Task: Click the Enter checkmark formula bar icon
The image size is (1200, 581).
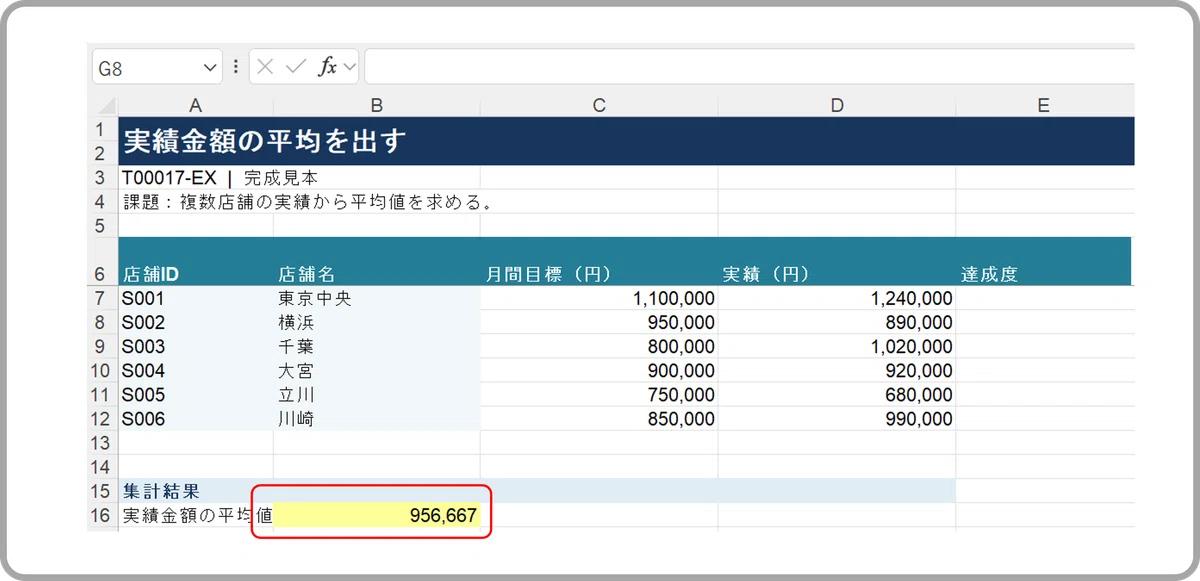Action: point(295,67)
